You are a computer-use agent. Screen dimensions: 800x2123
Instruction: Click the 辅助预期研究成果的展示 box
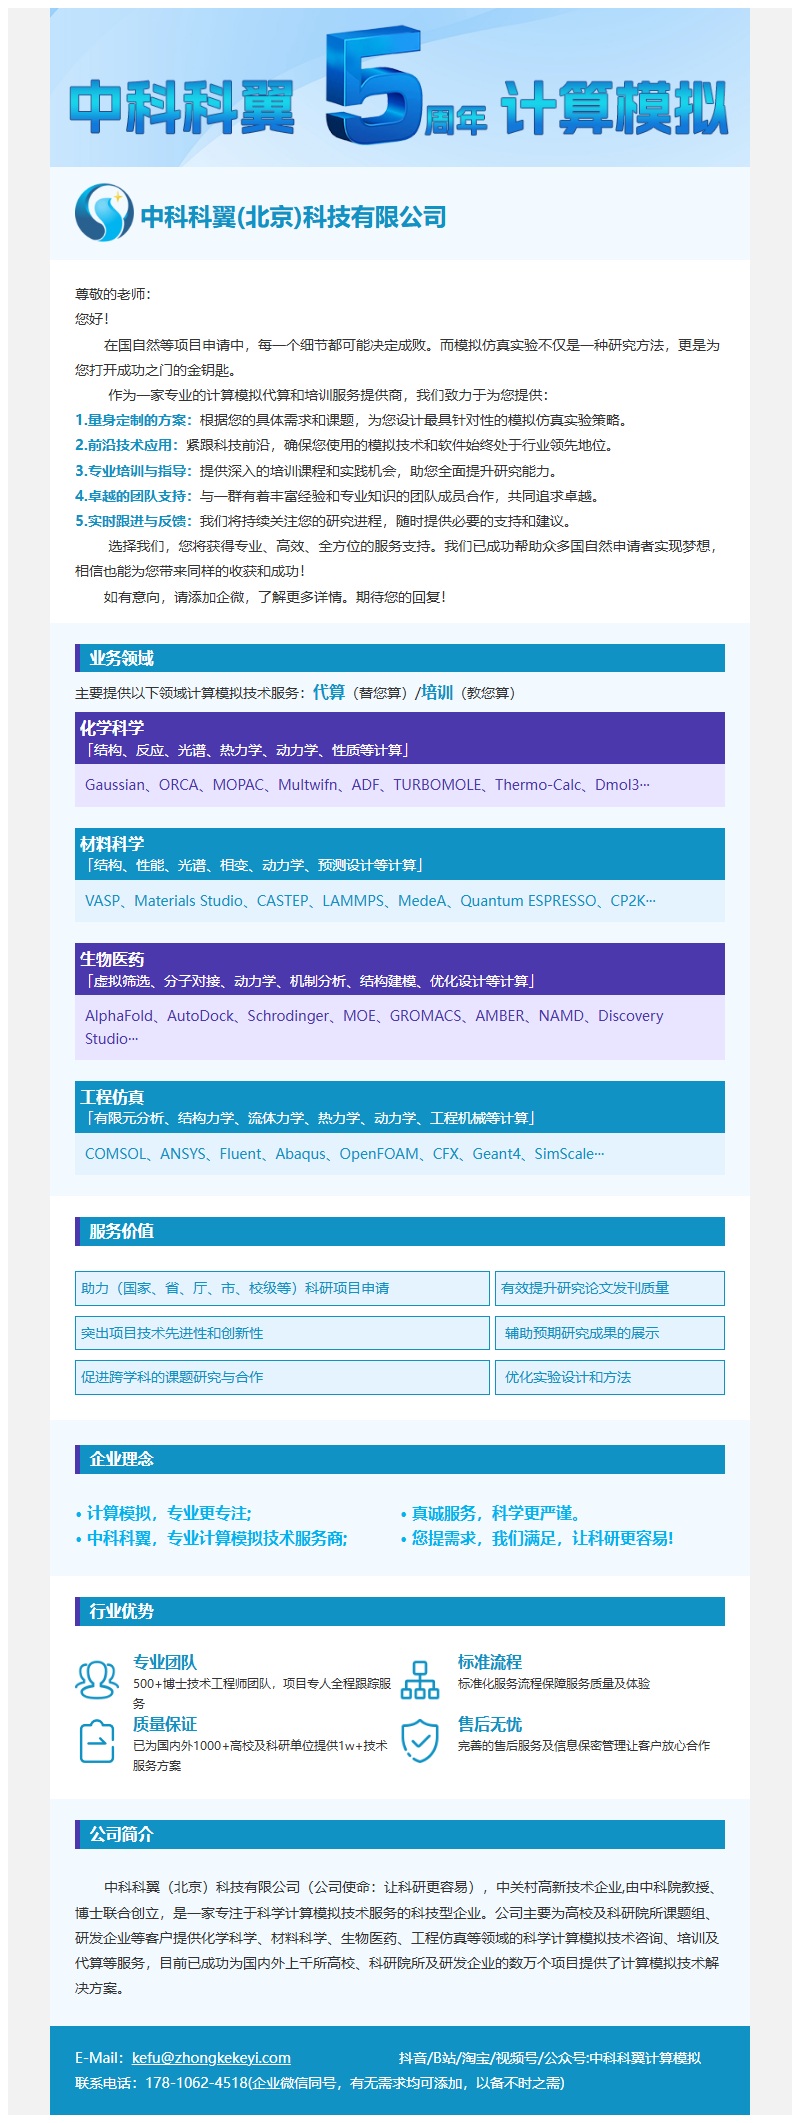tap(610, 1333)
